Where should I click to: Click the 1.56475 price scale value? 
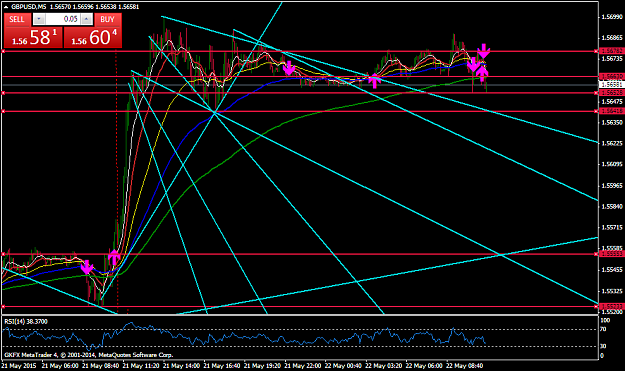point(612,102)
